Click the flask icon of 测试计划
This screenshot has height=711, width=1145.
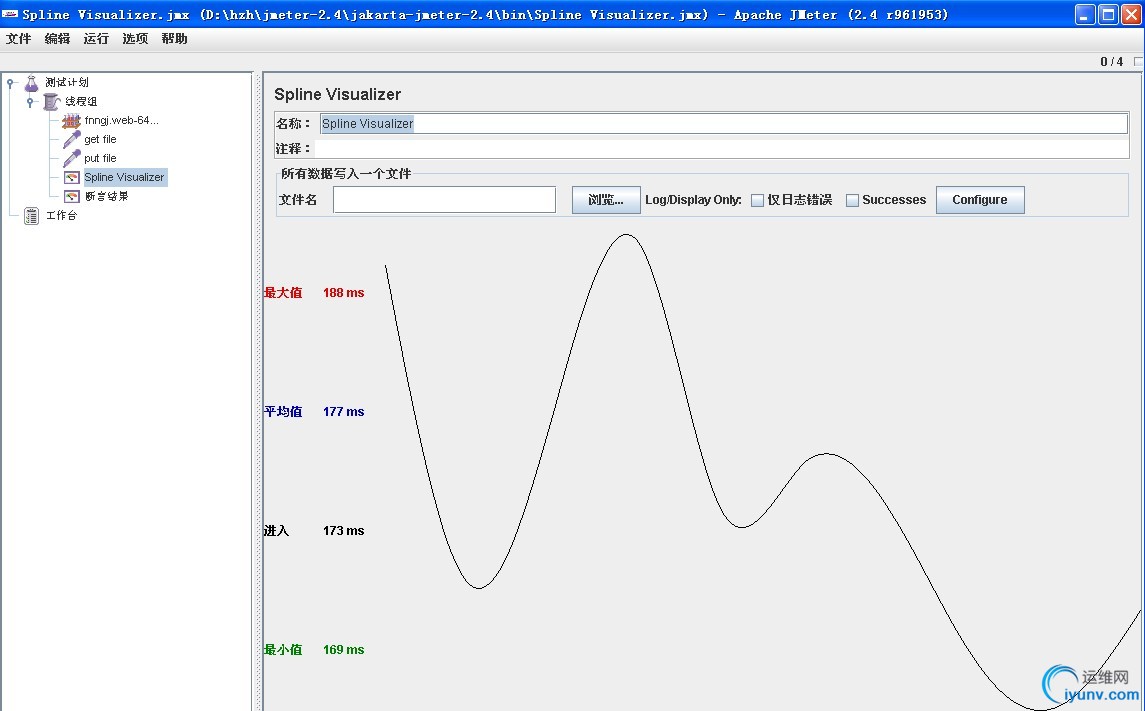pos(31,82)
